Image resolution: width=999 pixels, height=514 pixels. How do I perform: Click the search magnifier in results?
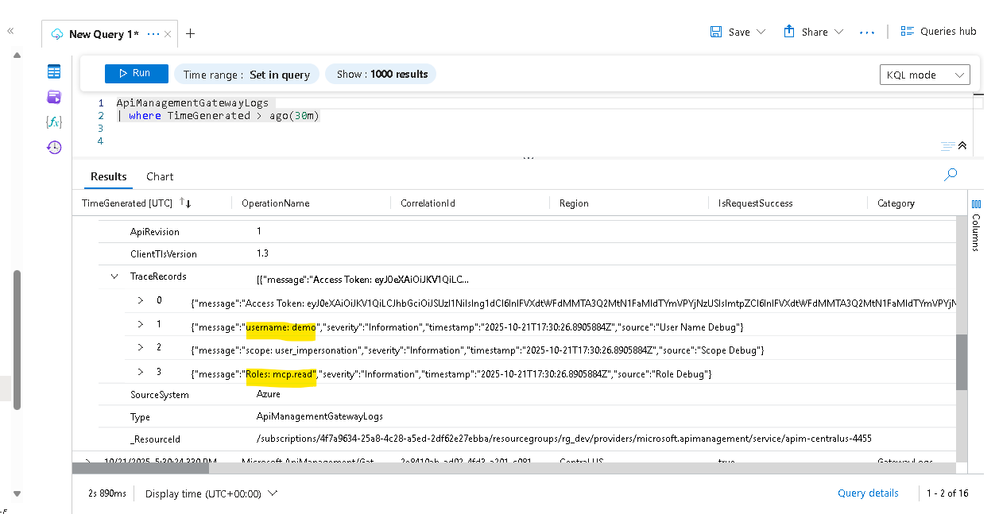pyautogui.click(x=950, y=175)
